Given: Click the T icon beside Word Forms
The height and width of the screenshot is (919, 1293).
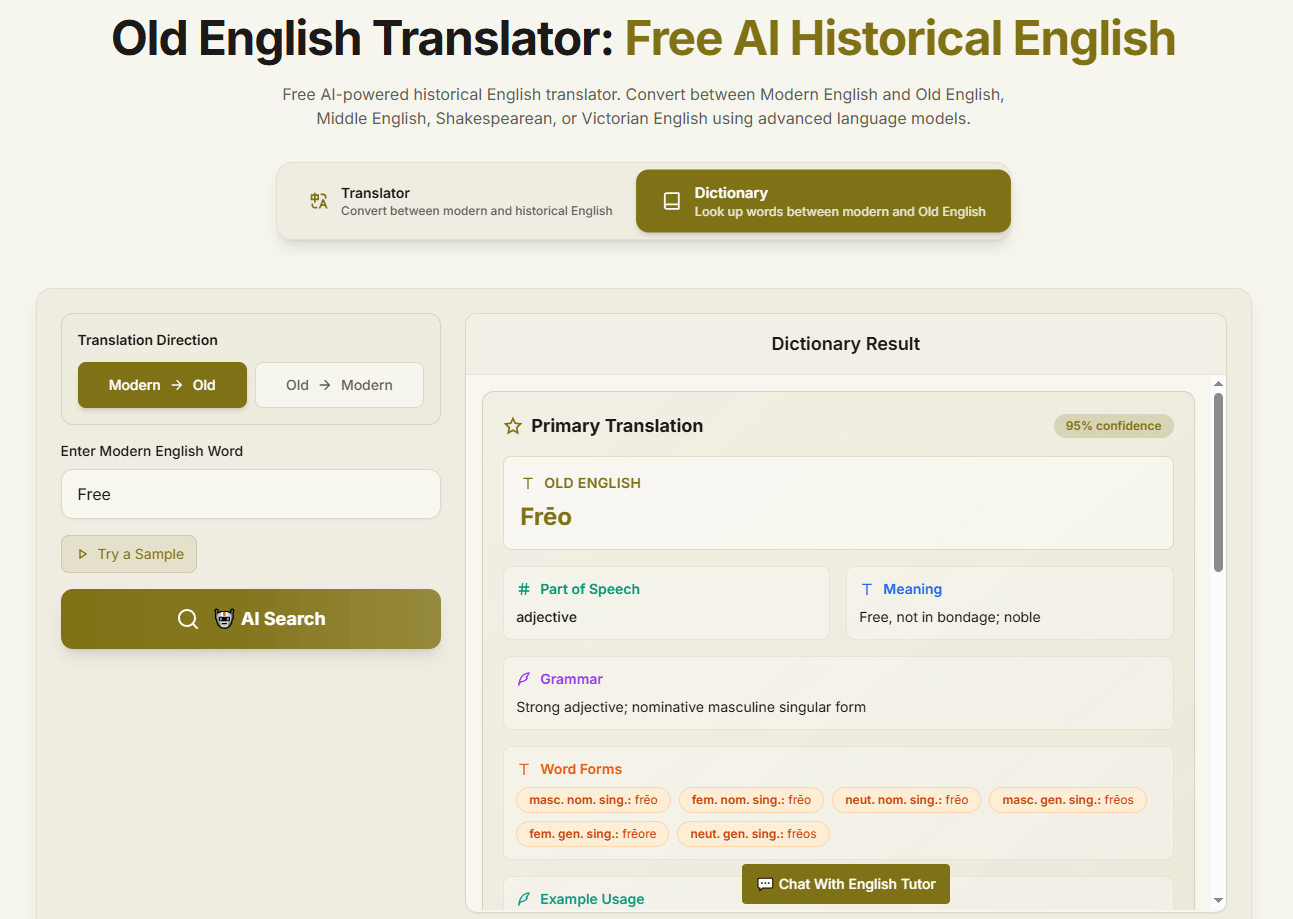Looking at the screenshot, I should click(524, 769).
